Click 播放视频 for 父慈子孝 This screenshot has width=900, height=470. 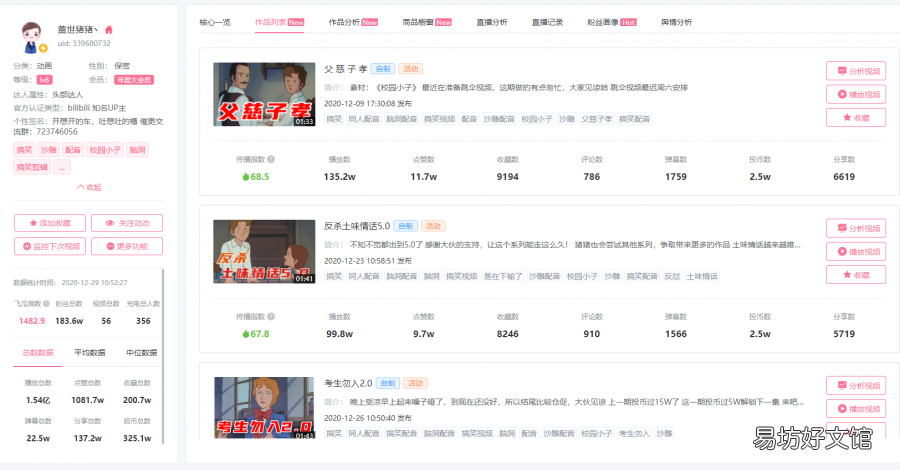click(856, 94)
